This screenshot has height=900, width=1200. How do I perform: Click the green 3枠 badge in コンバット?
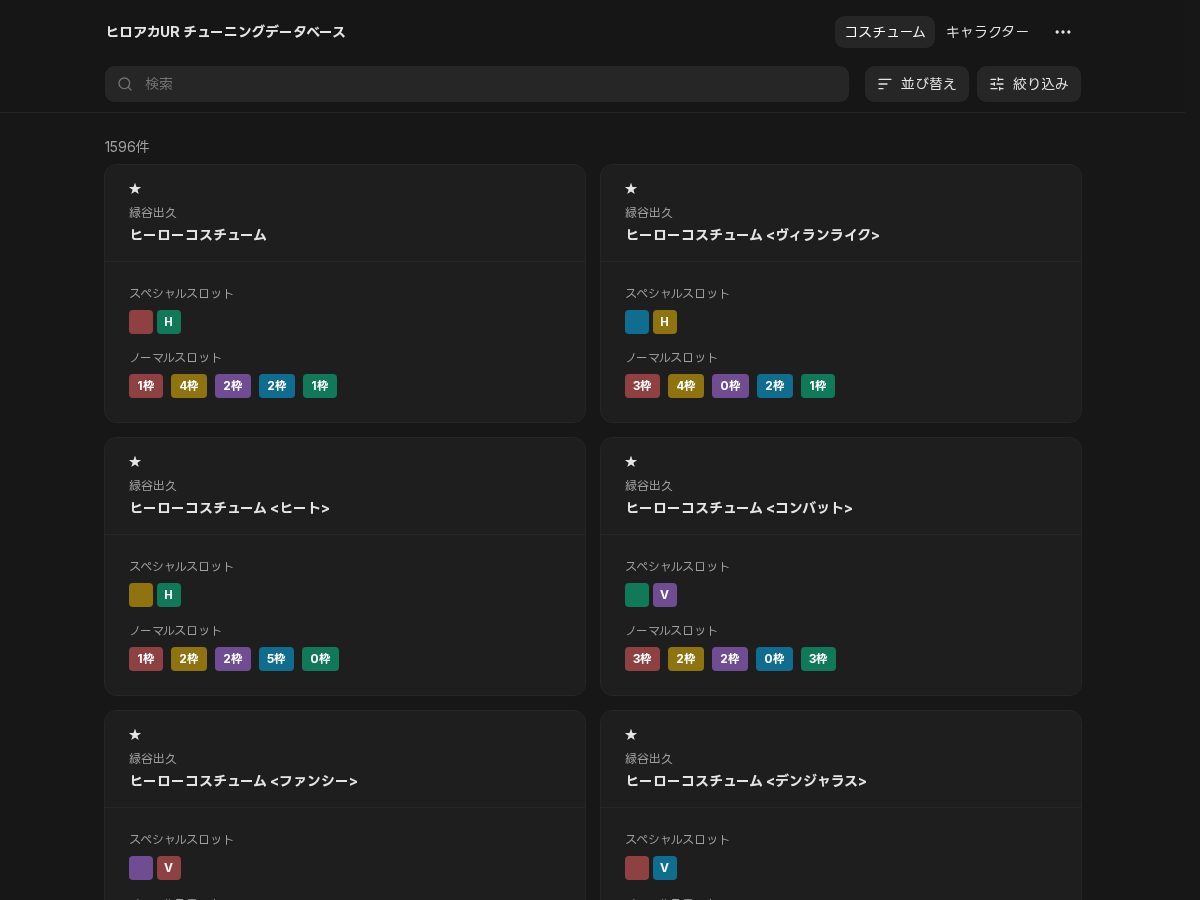pos(818,659)
